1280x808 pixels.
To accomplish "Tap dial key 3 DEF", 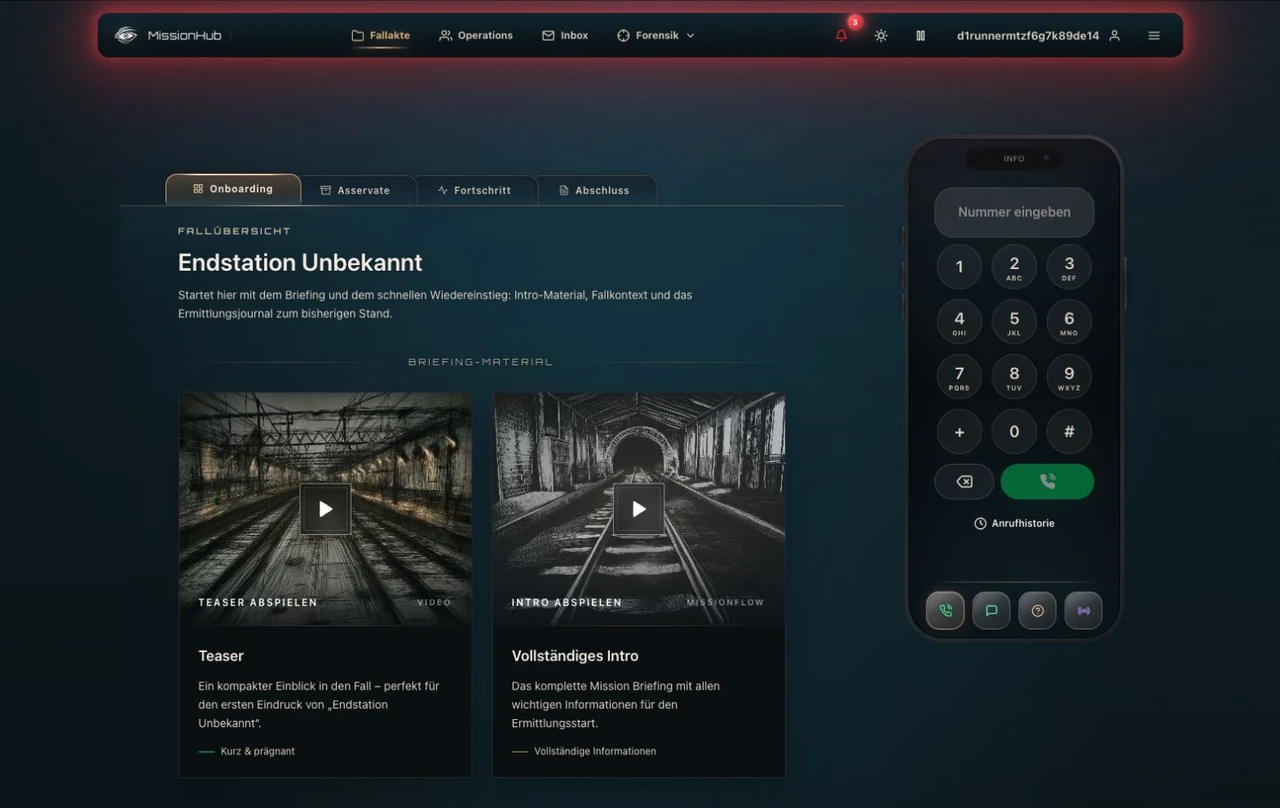I will [x=1069, y=267].
